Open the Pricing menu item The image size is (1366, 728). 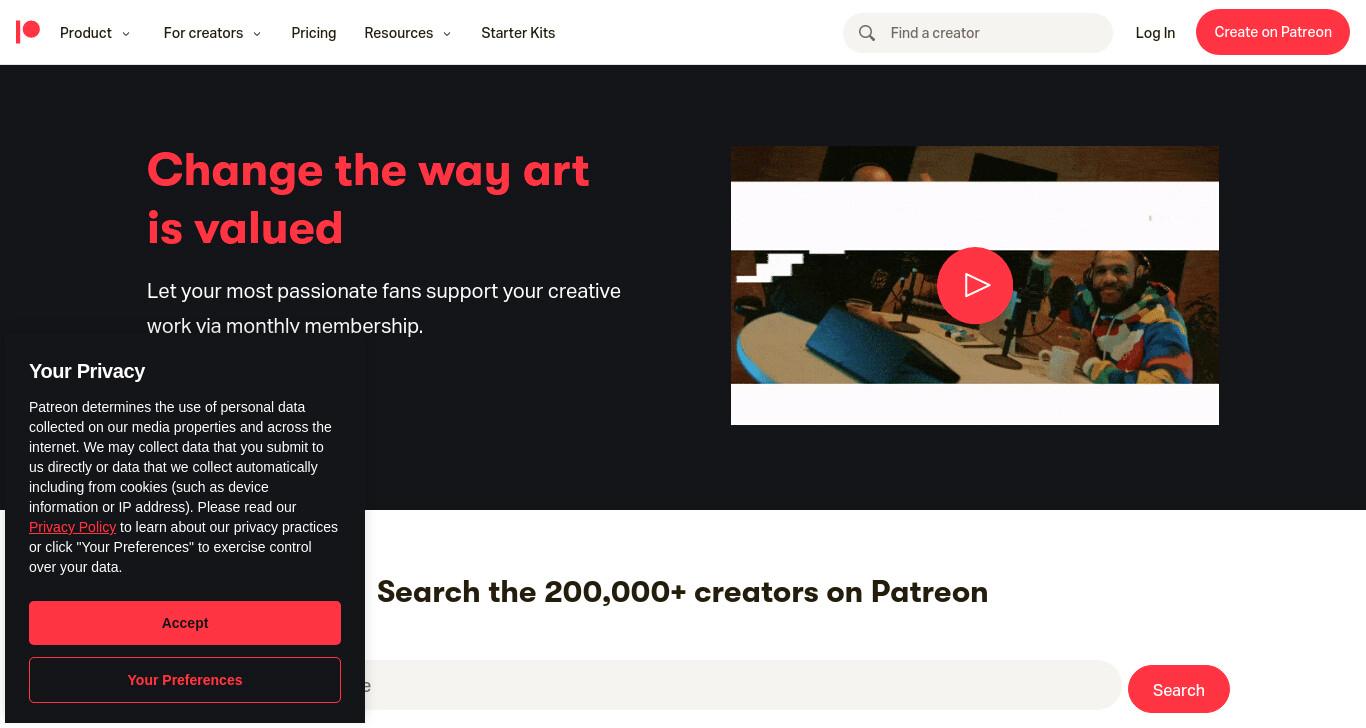[314, 33]
